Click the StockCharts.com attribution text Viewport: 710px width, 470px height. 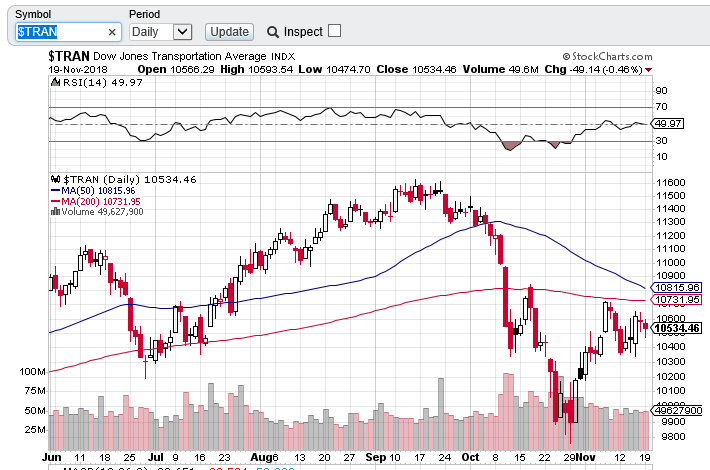pos(608,57)
